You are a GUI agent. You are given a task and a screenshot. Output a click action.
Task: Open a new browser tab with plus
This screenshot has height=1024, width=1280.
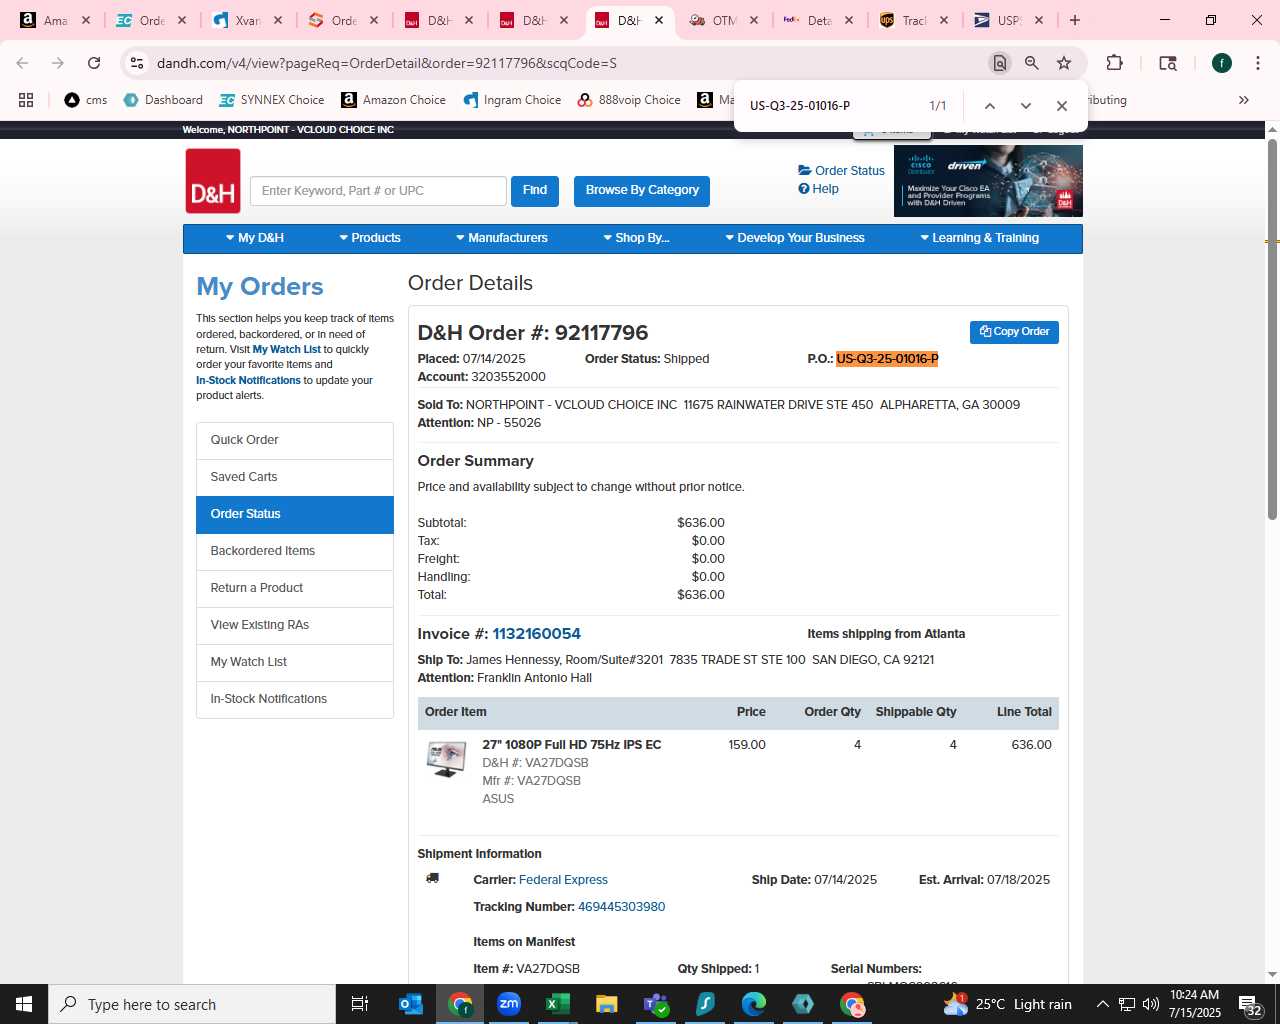click(1075, 20)
